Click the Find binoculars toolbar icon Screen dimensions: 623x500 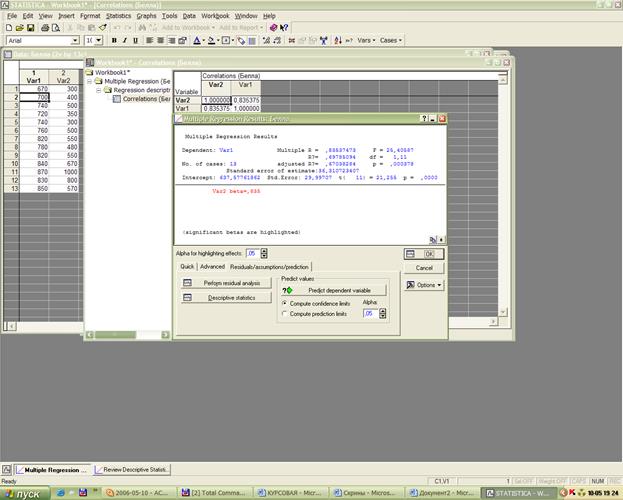point(142,27)
